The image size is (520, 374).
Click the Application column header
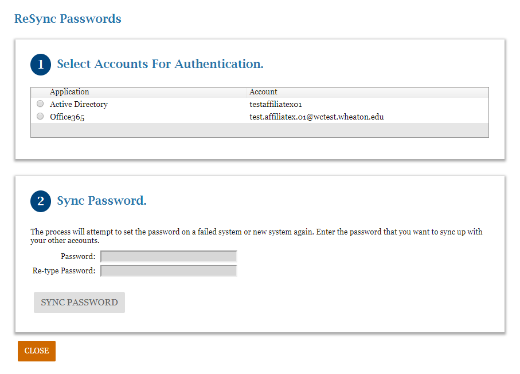pyautogui.click(x=69, y=92)
